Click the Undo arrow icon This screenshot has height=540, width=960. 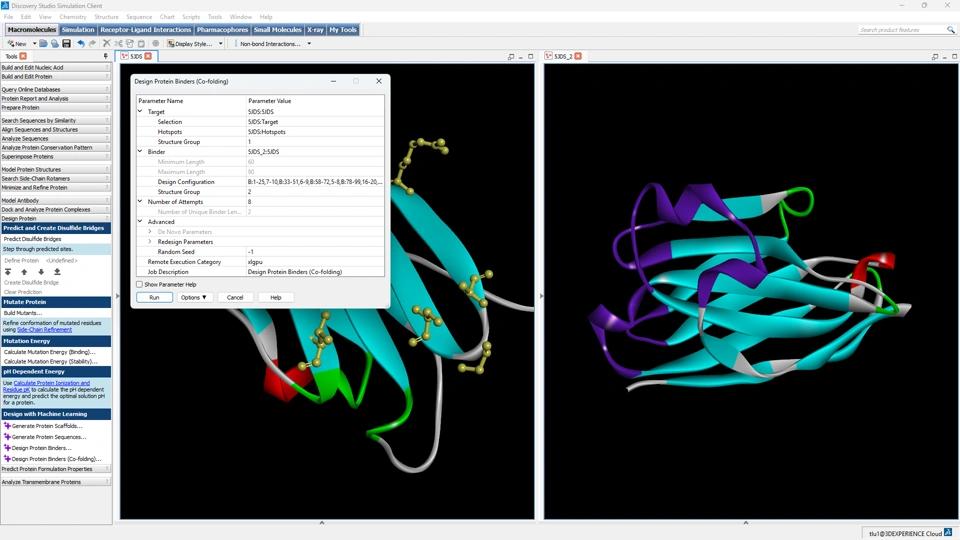click(x=80, y=43)
